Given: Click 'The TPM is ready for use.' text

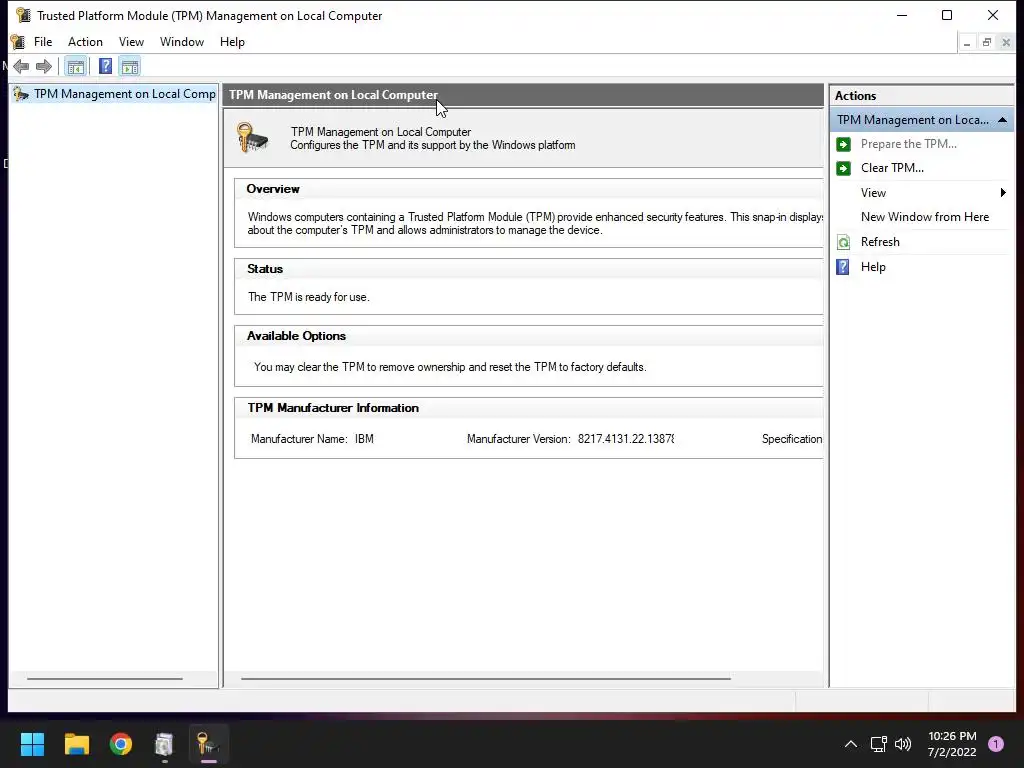Looking at the screenshot, I should pos(309,296).
